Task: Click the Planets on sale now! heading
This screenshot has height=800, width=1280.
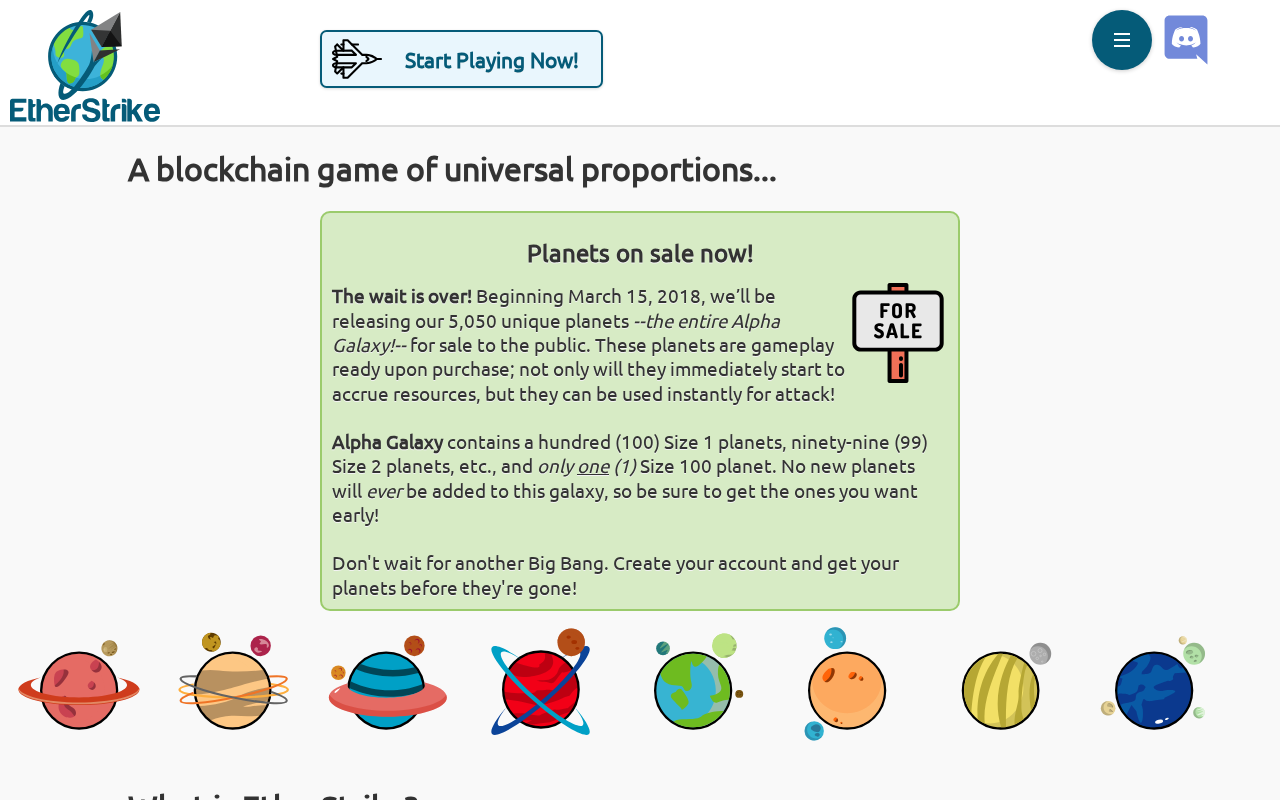Action: pyautogui.click(x=640, y=254)
